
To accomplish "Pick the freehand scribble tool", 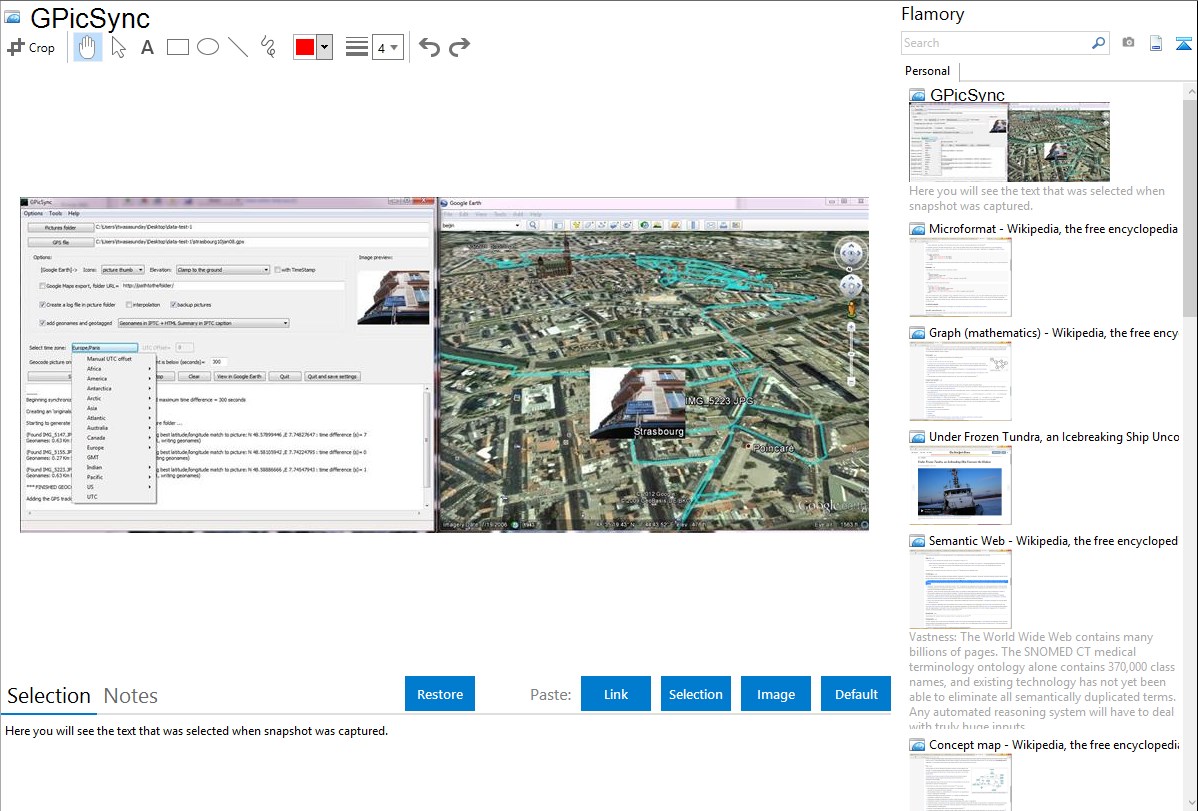I will pyautogui.click(x=268, y=47).
